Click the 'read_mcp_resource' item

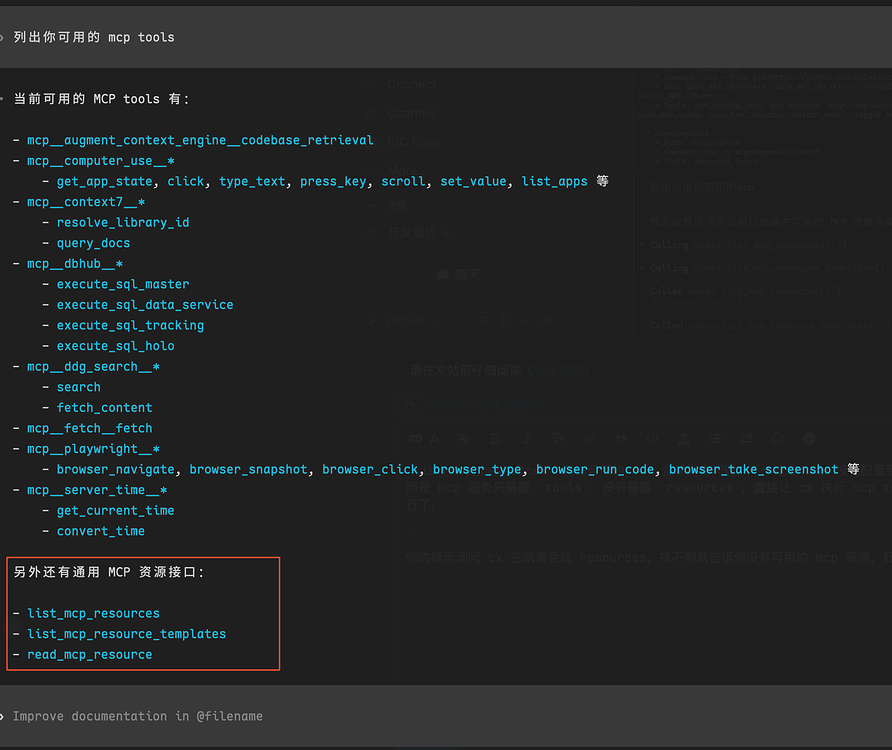[90, 654]
